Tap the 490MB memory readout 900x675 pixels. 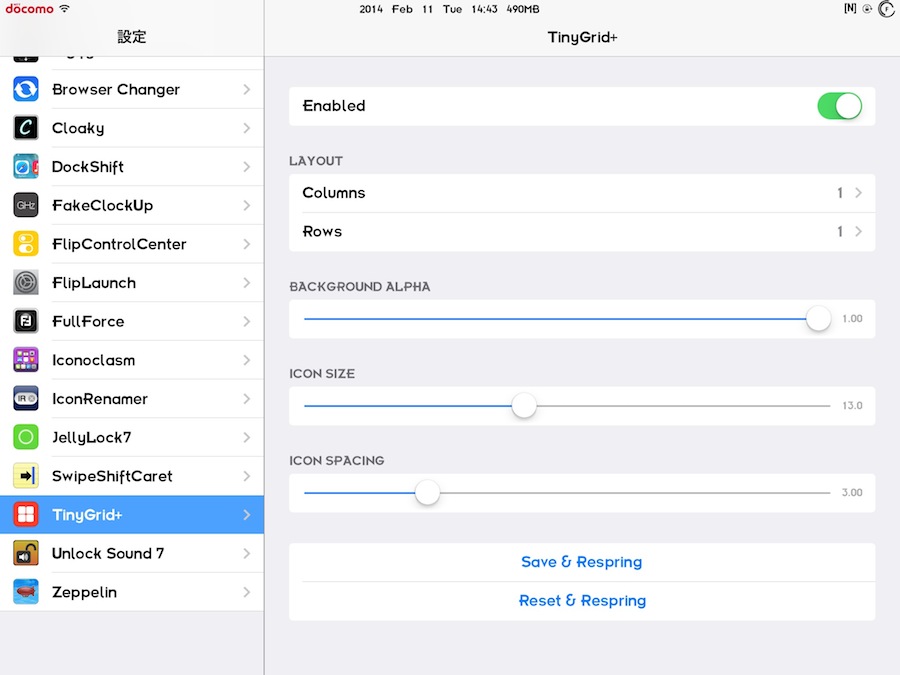click(523, 9)
